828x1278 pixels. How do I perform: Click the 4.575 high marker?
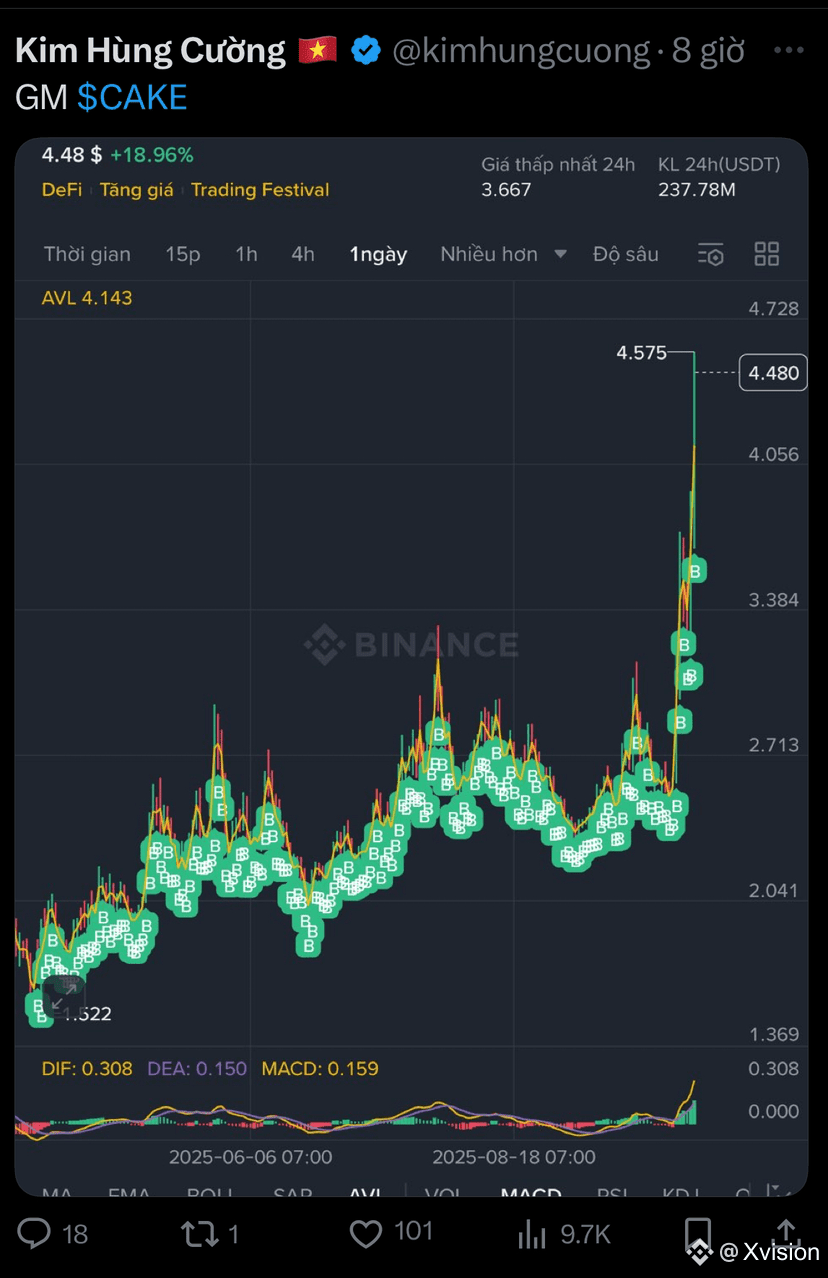[x=641, y=352]
